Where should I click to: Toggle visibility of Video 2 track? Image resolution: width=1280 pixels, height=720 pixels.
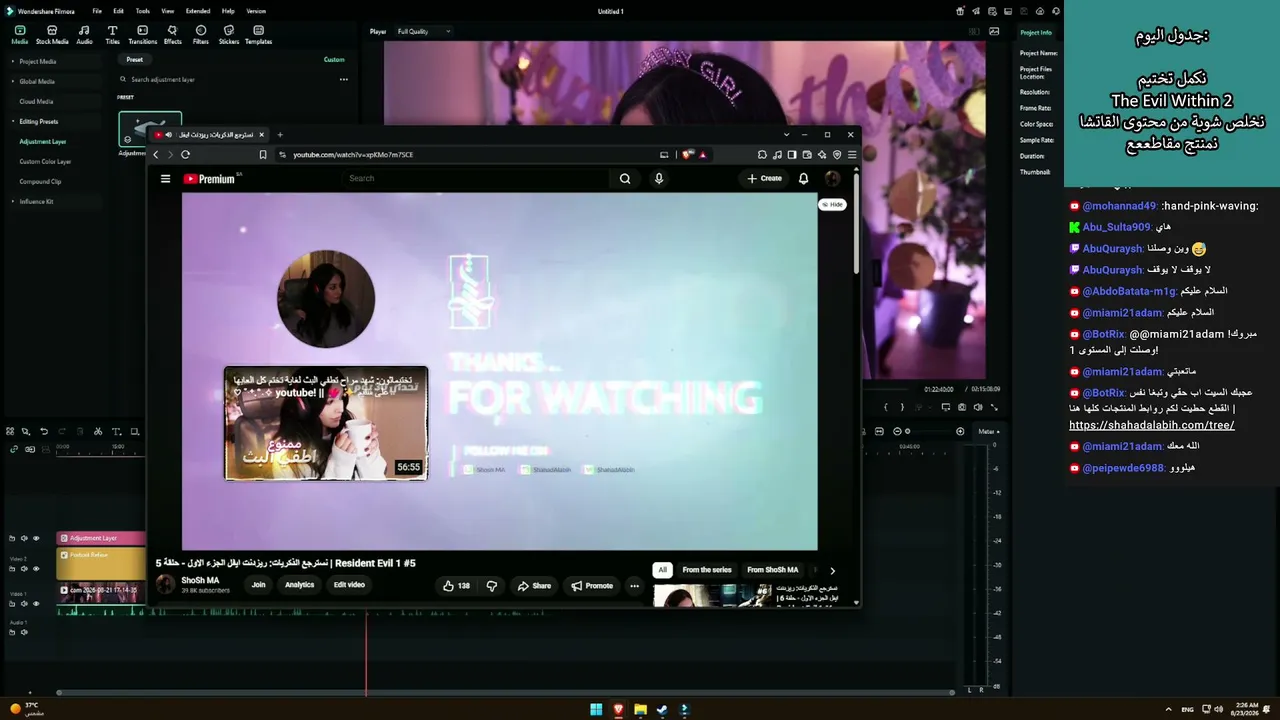click(x=36, y=569)
